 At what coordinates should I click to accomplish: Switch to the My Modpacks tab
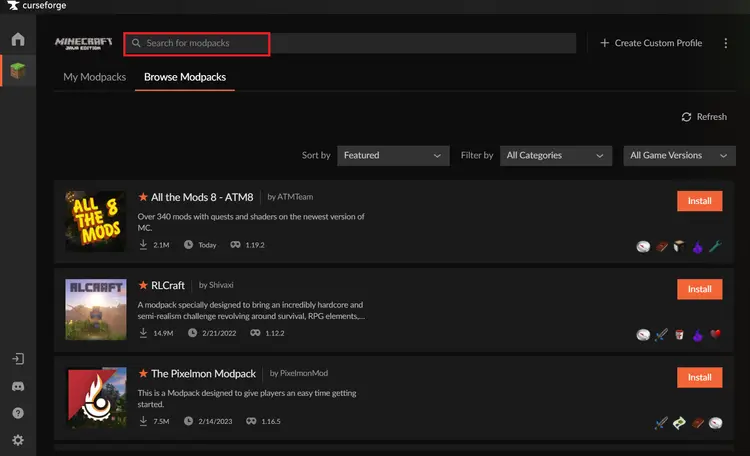click(x=95, y=77)
